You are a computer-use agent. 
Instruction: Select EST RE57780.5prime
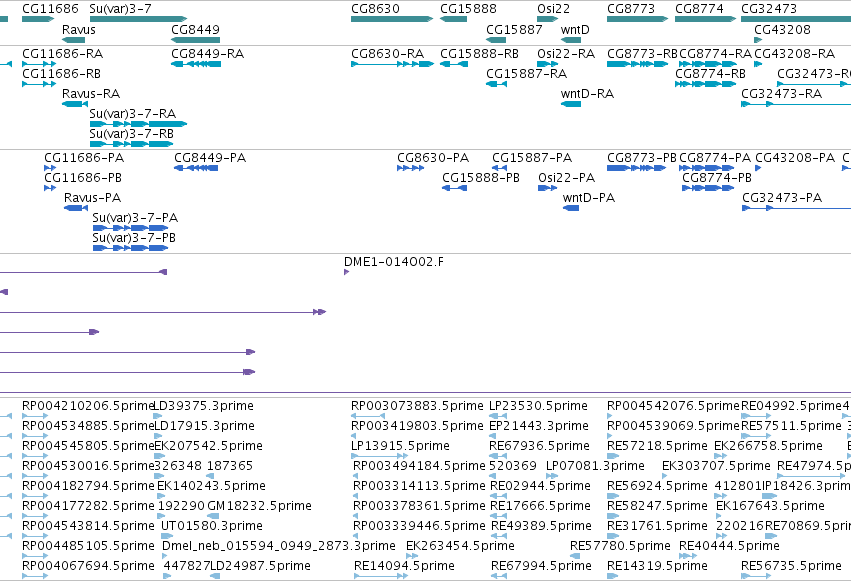pos(575,556)
